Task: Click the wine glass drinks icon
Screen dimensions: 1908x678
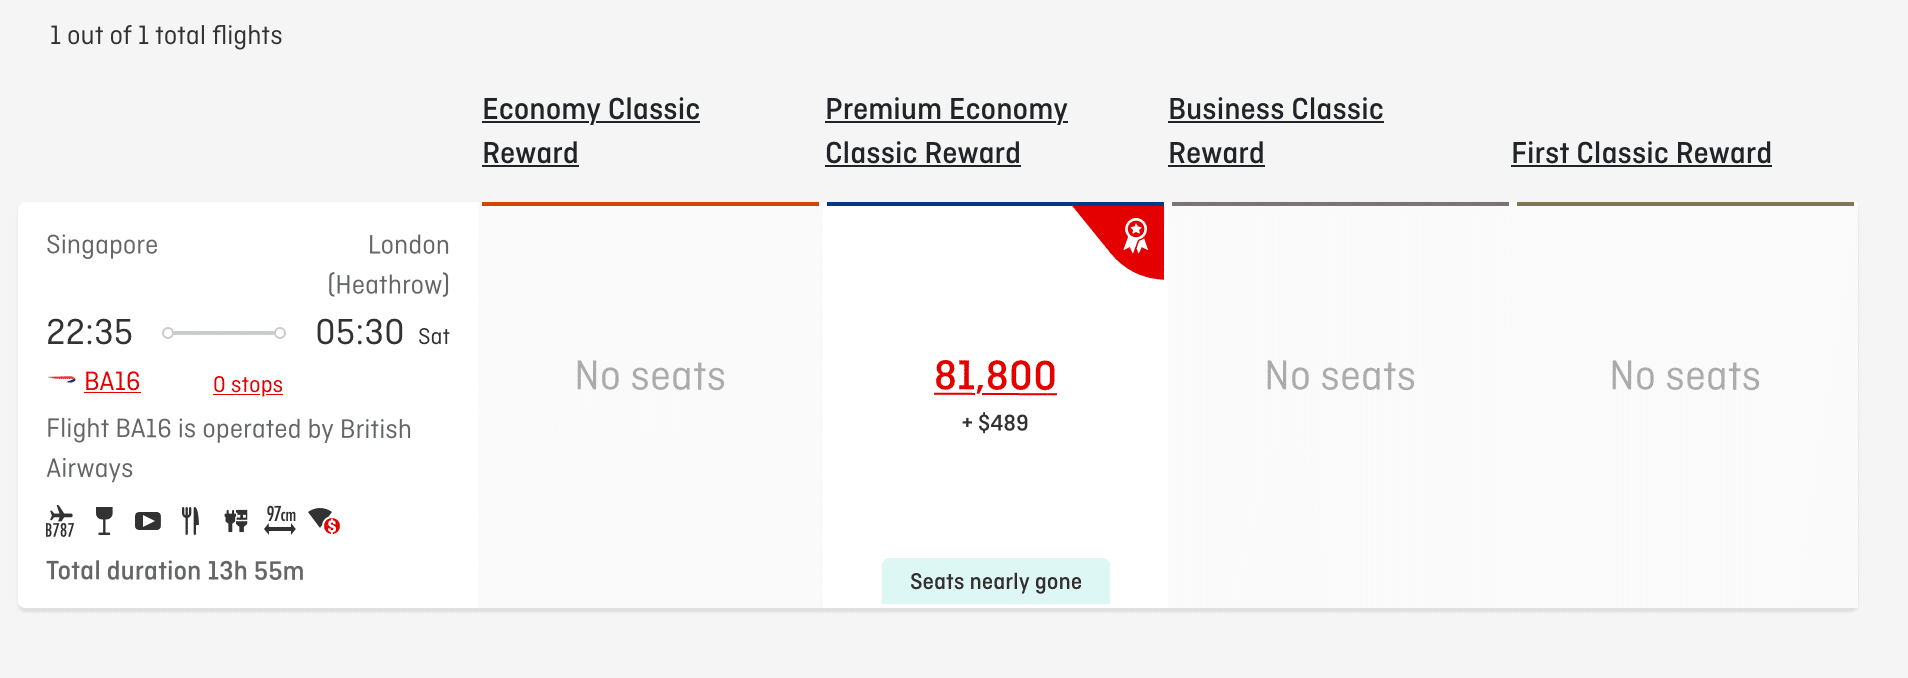Action: [104, 521]
